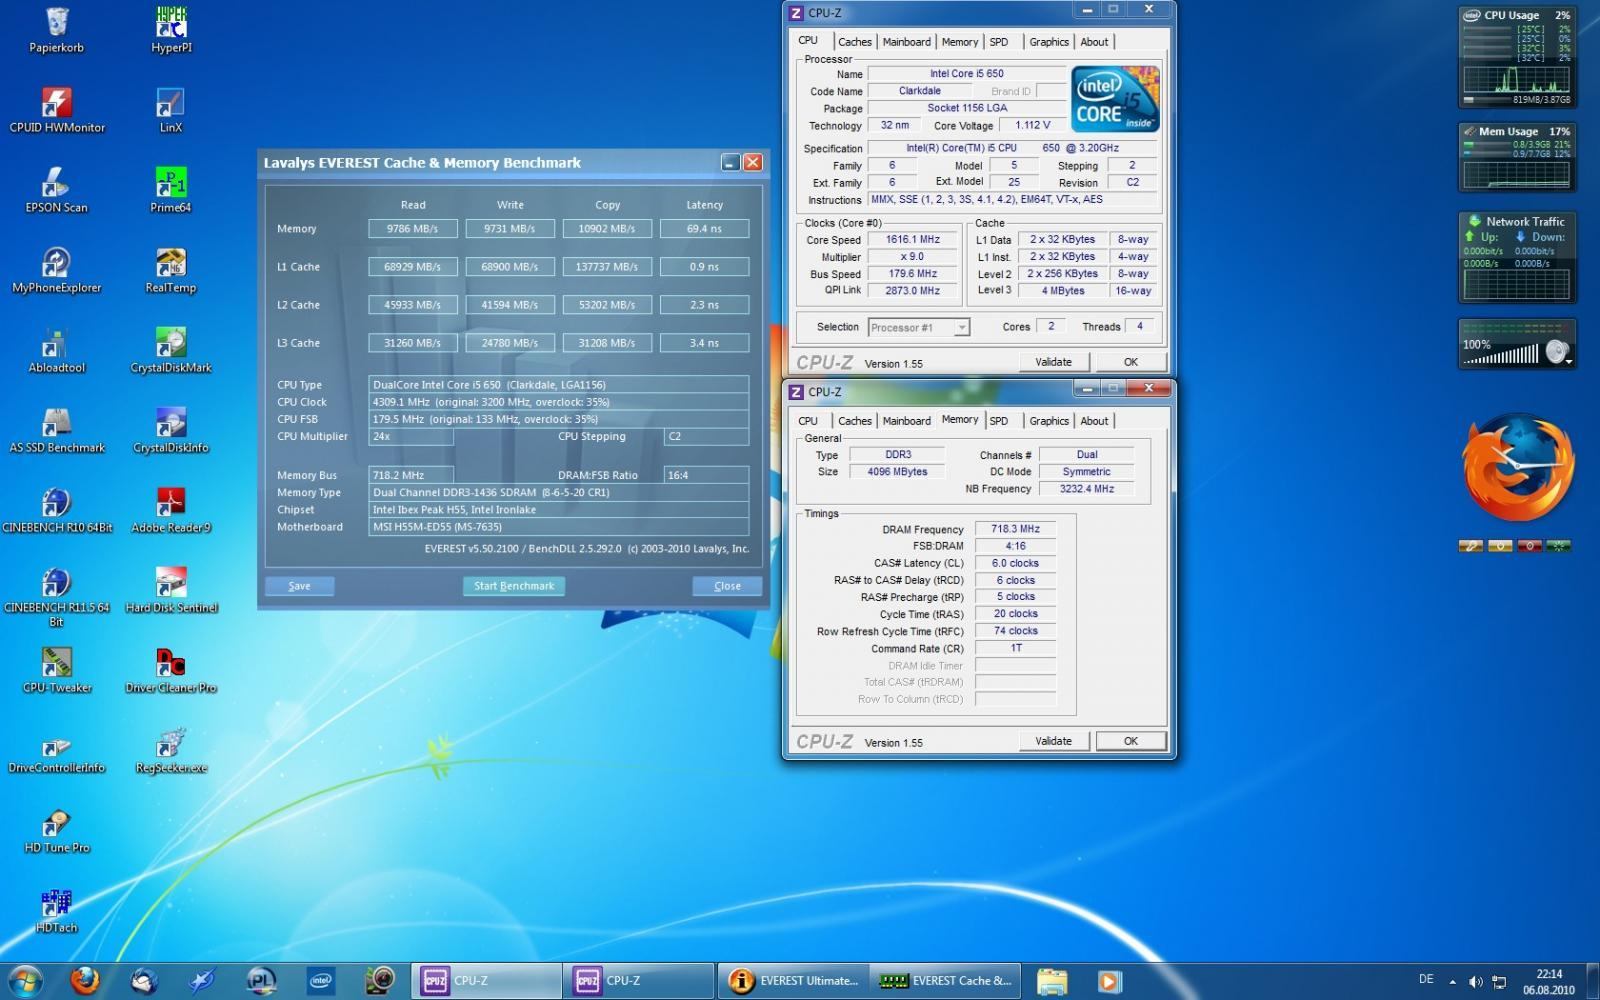Open Memory tab in upper CPU-Z window
1600x1000 pixels.
point(959,42)
